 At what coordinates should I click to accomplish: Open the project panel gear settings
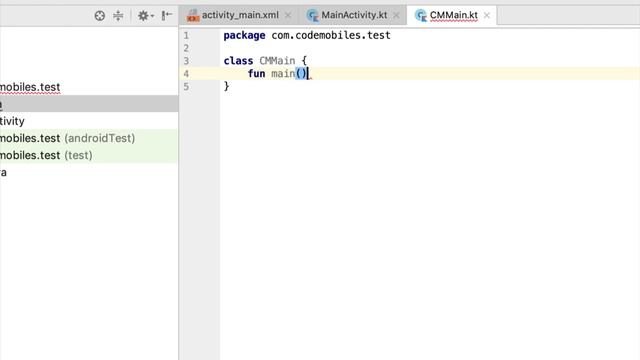pos(145,16)
